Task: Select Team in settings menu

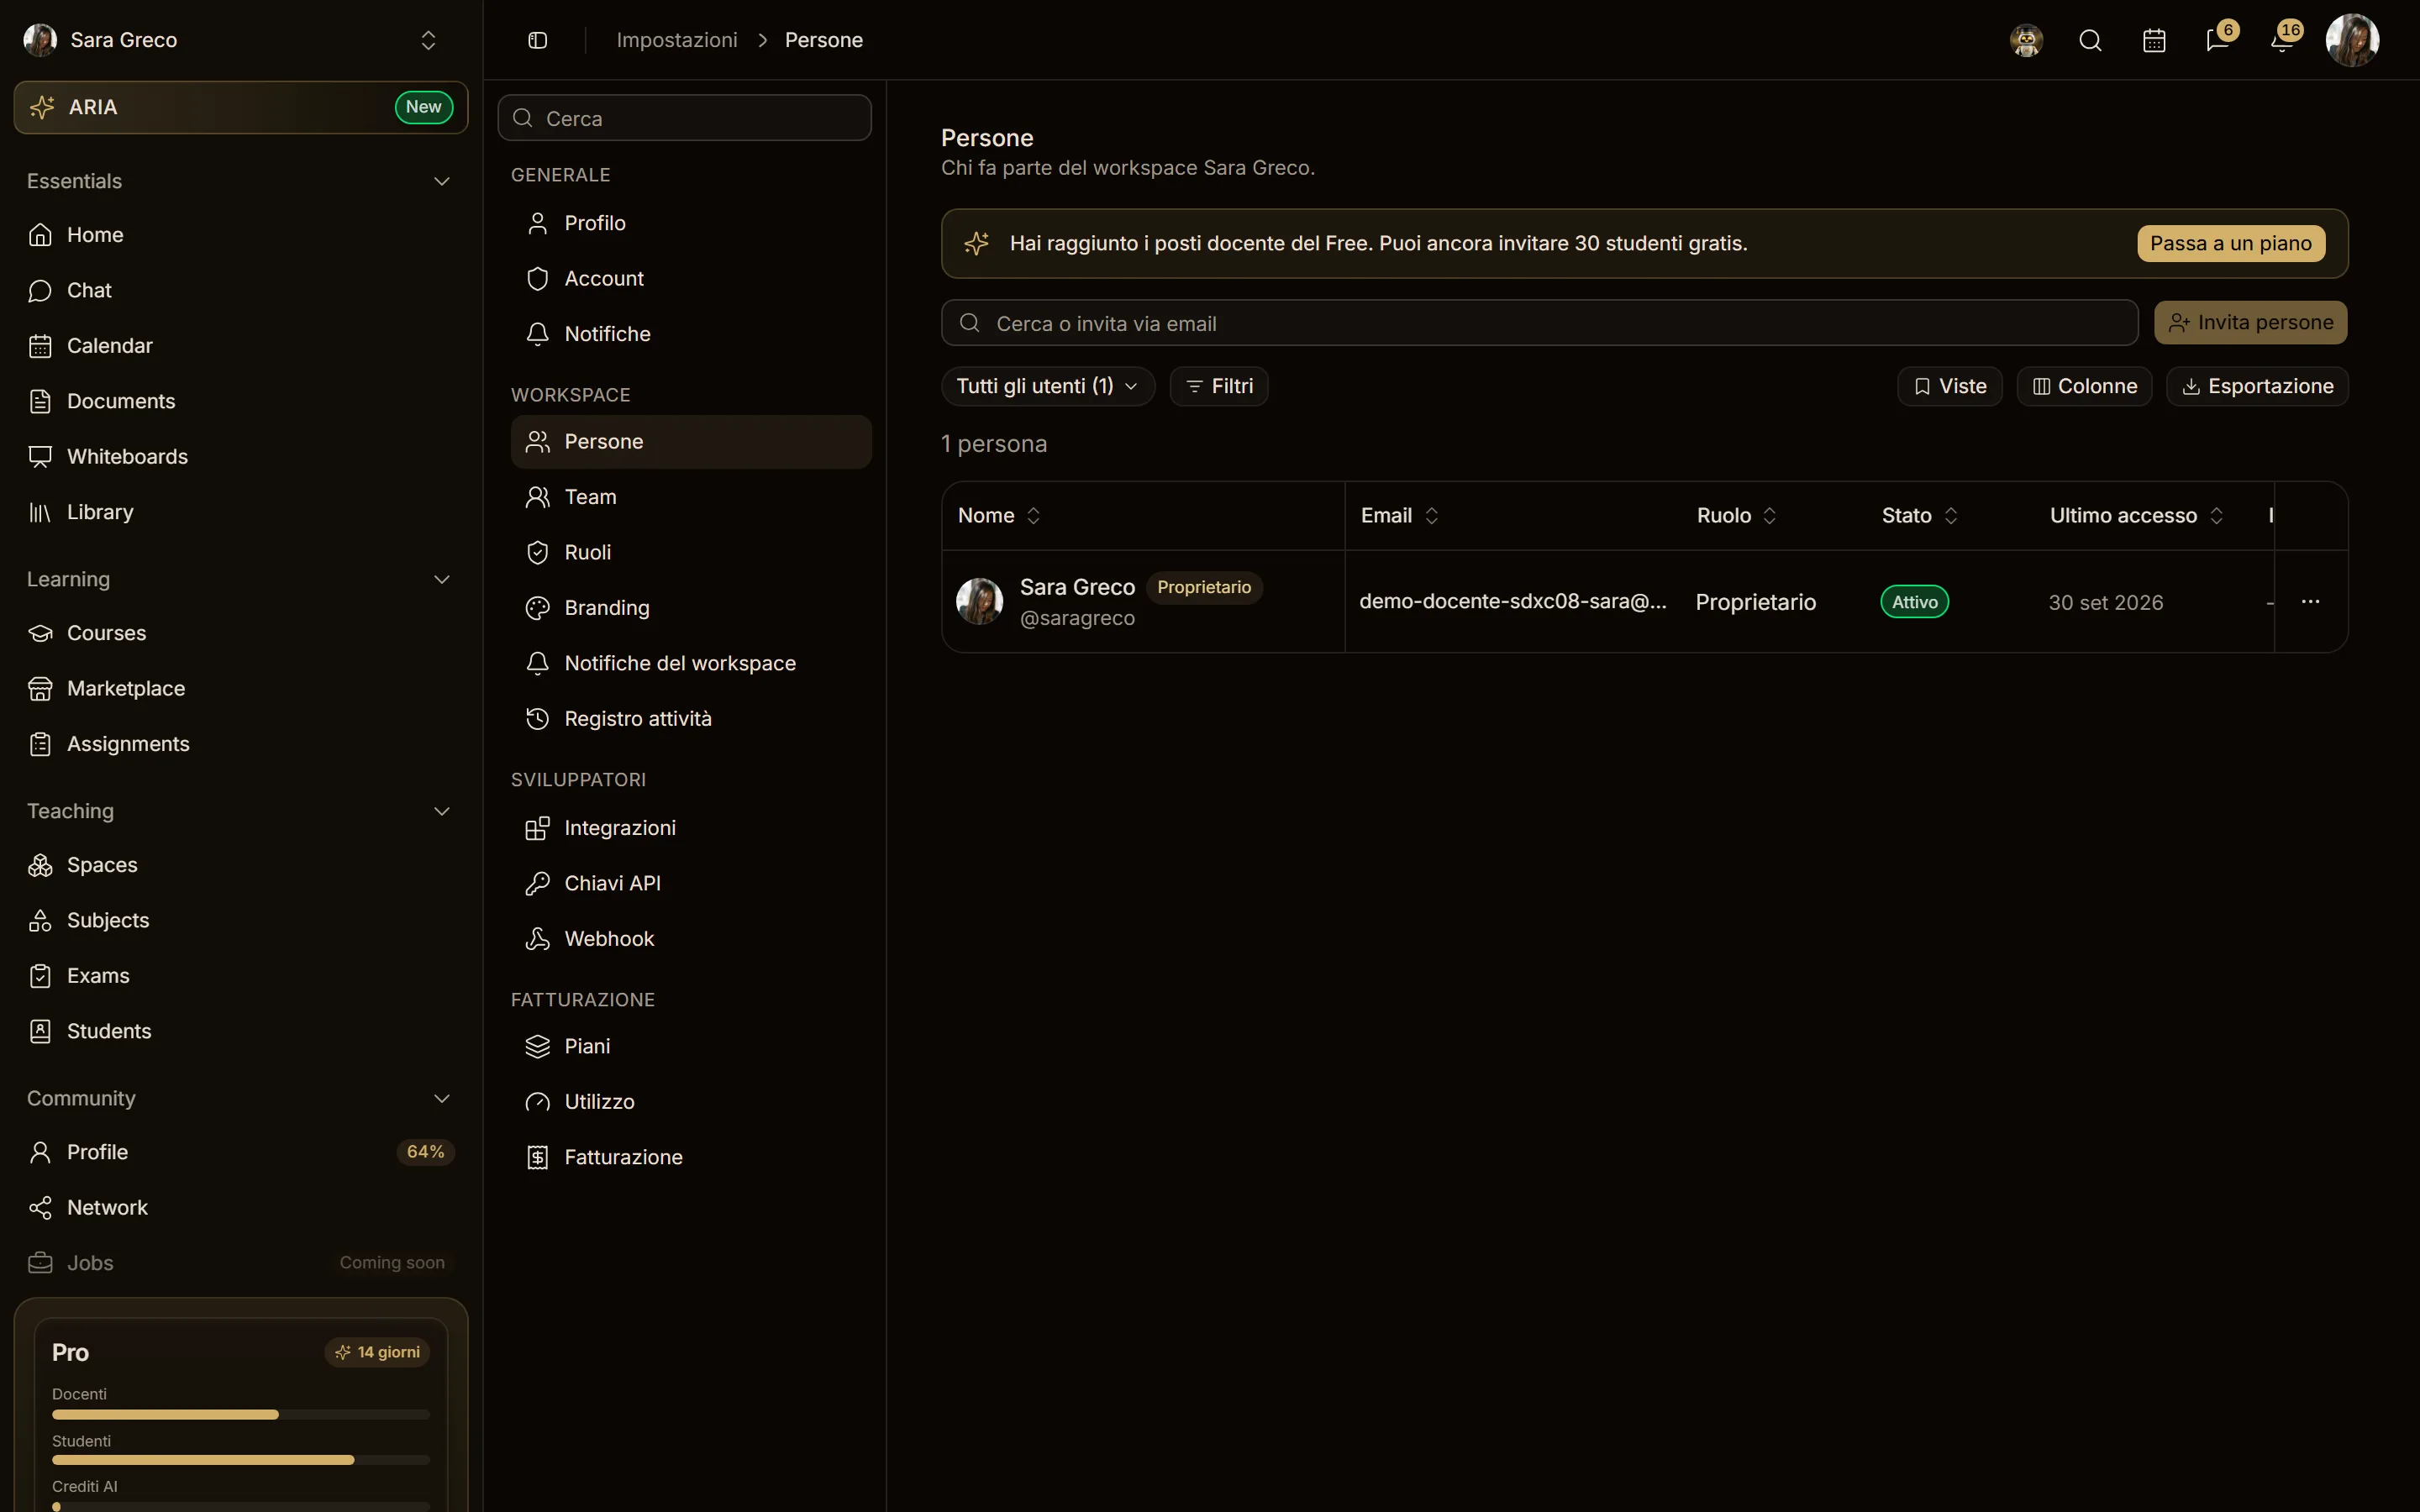Action: pos(691,497)
